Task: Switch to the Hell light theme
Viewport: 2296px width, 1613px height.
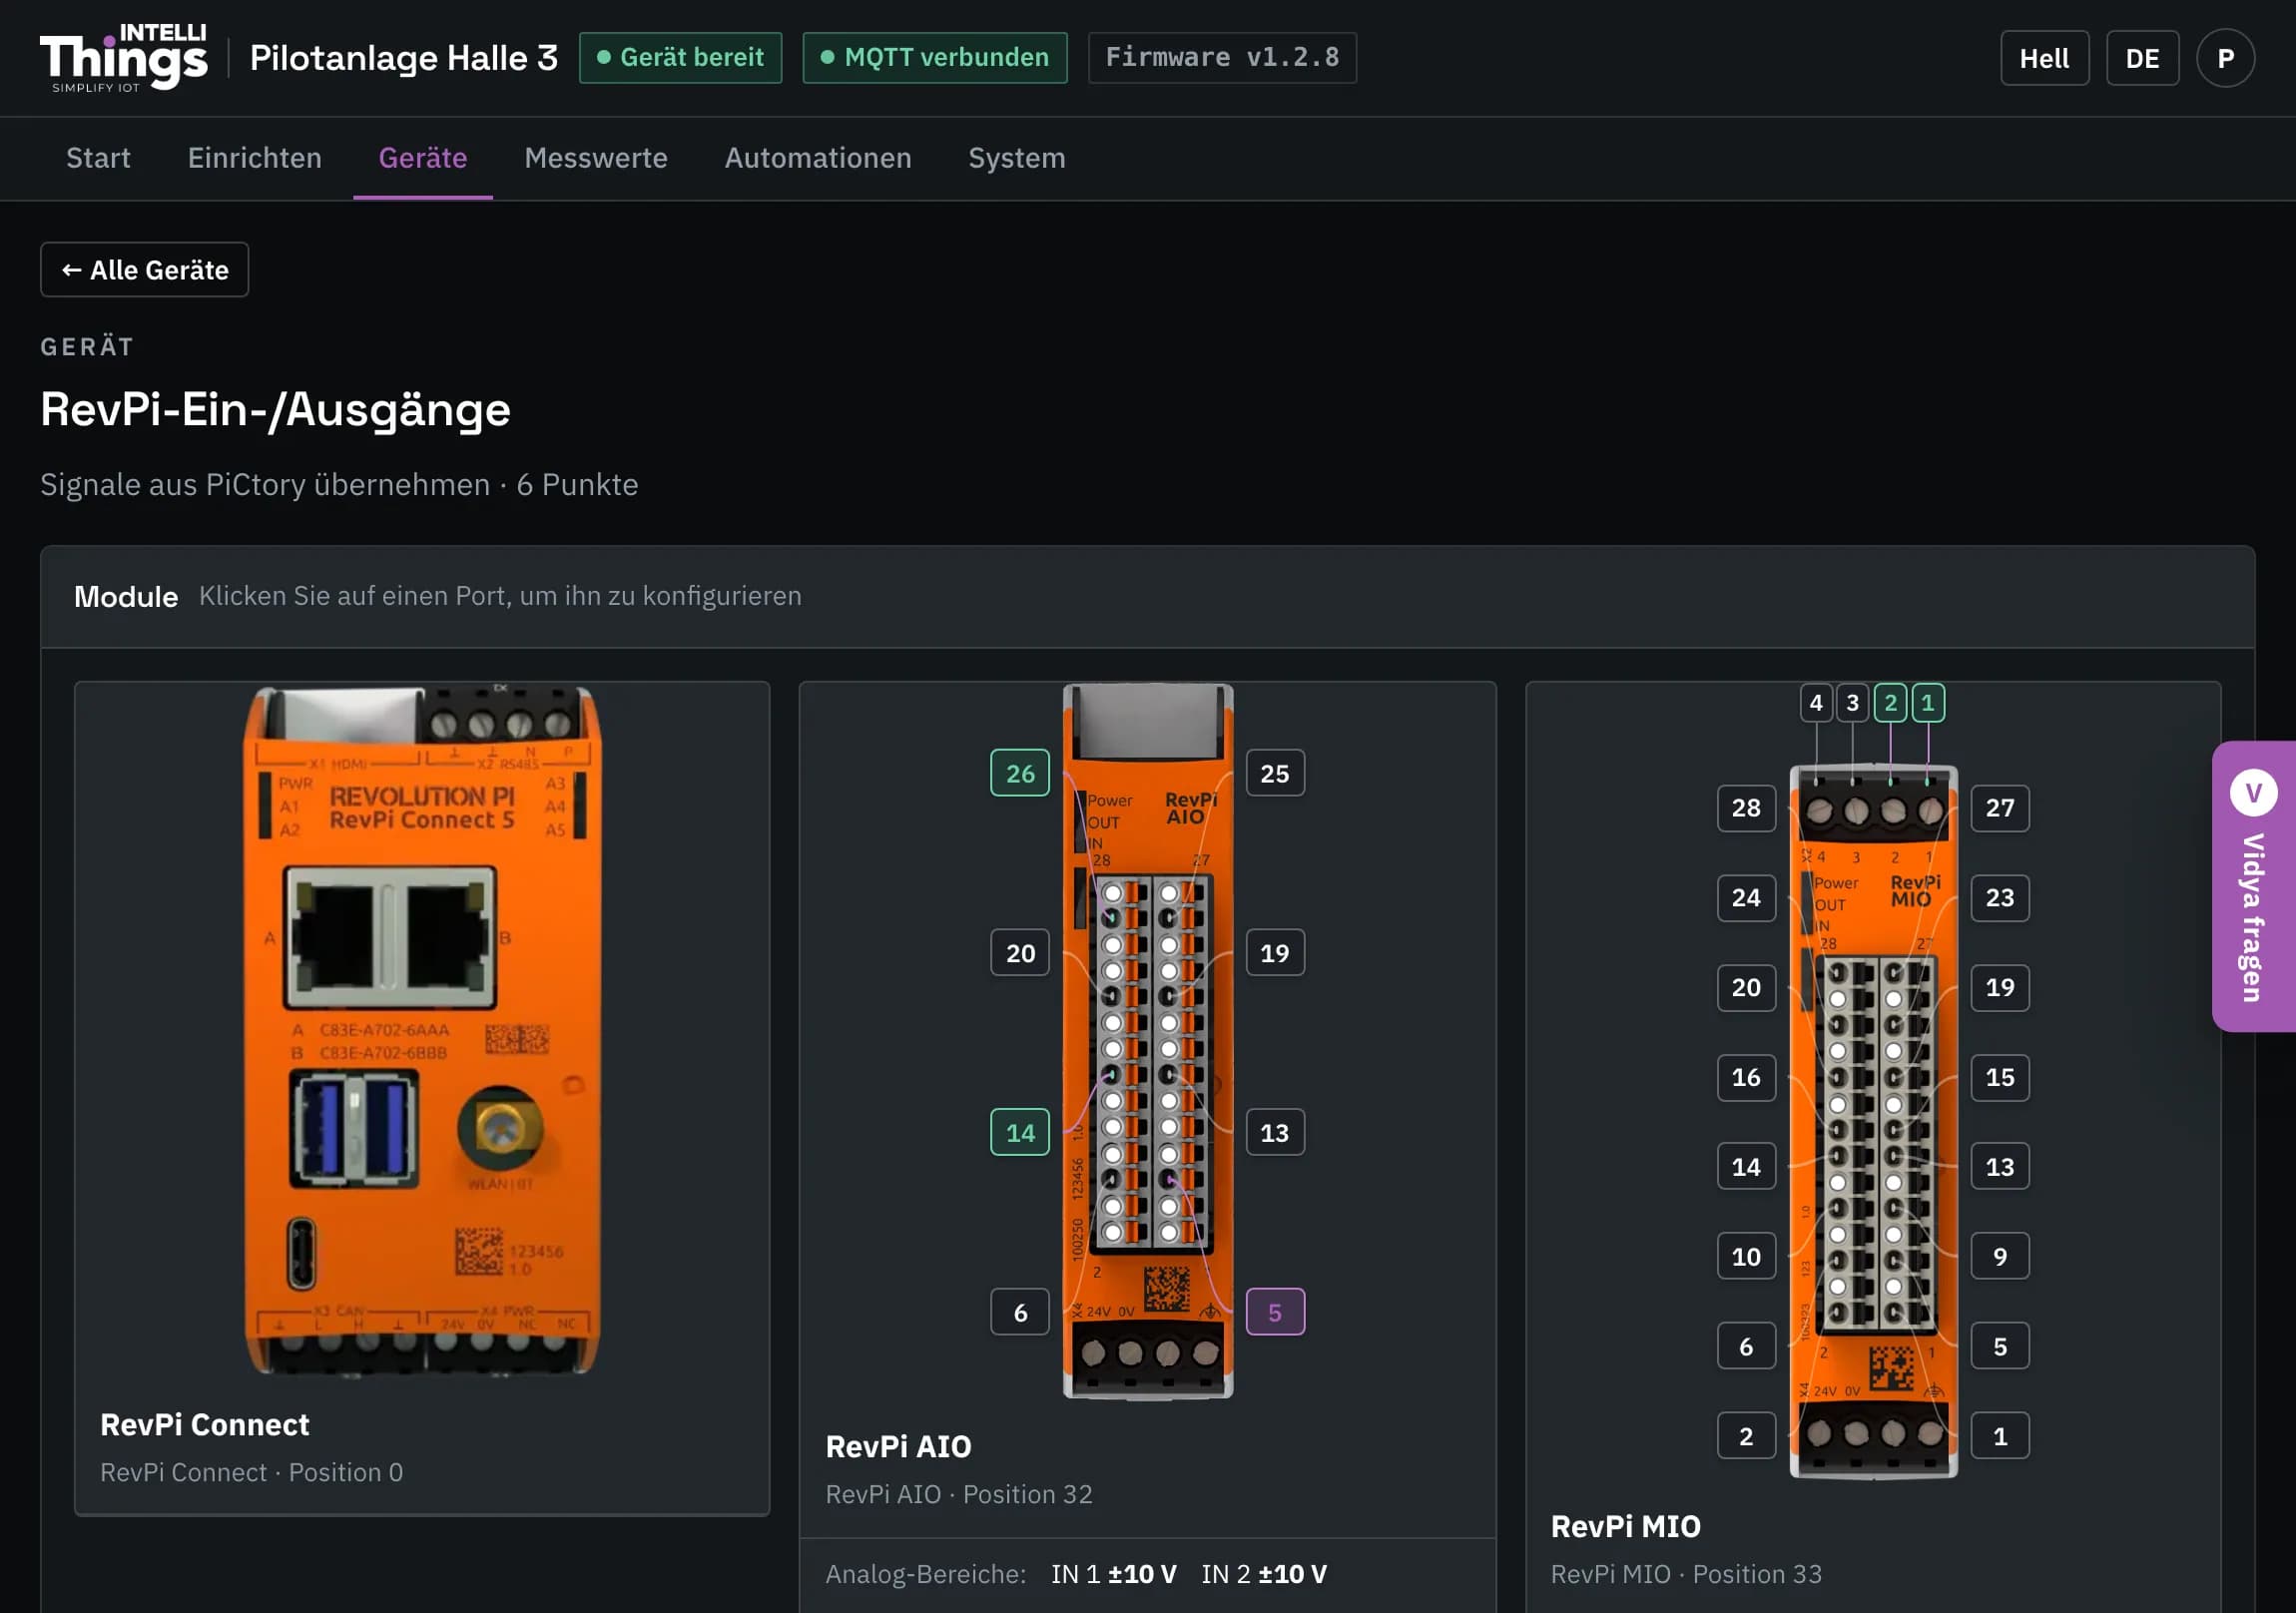Action: (2044, 58)
